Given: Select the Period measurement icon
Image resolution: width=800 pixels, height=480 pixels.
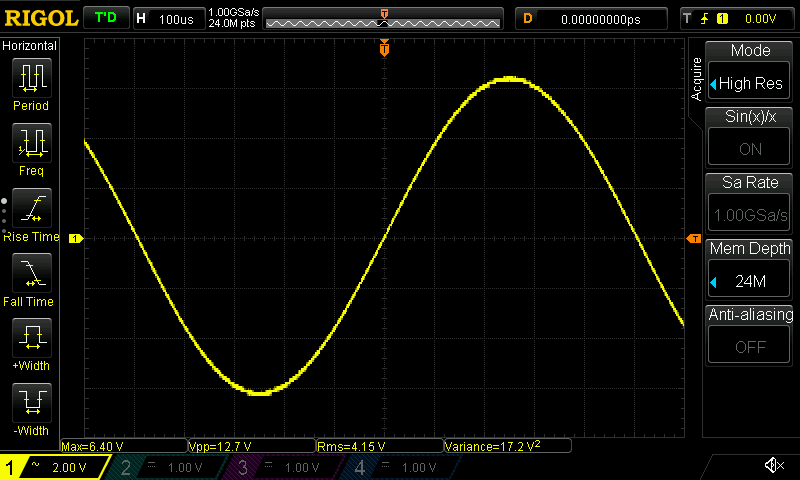Looking at the screenshot, I should [x=32, y=85].
